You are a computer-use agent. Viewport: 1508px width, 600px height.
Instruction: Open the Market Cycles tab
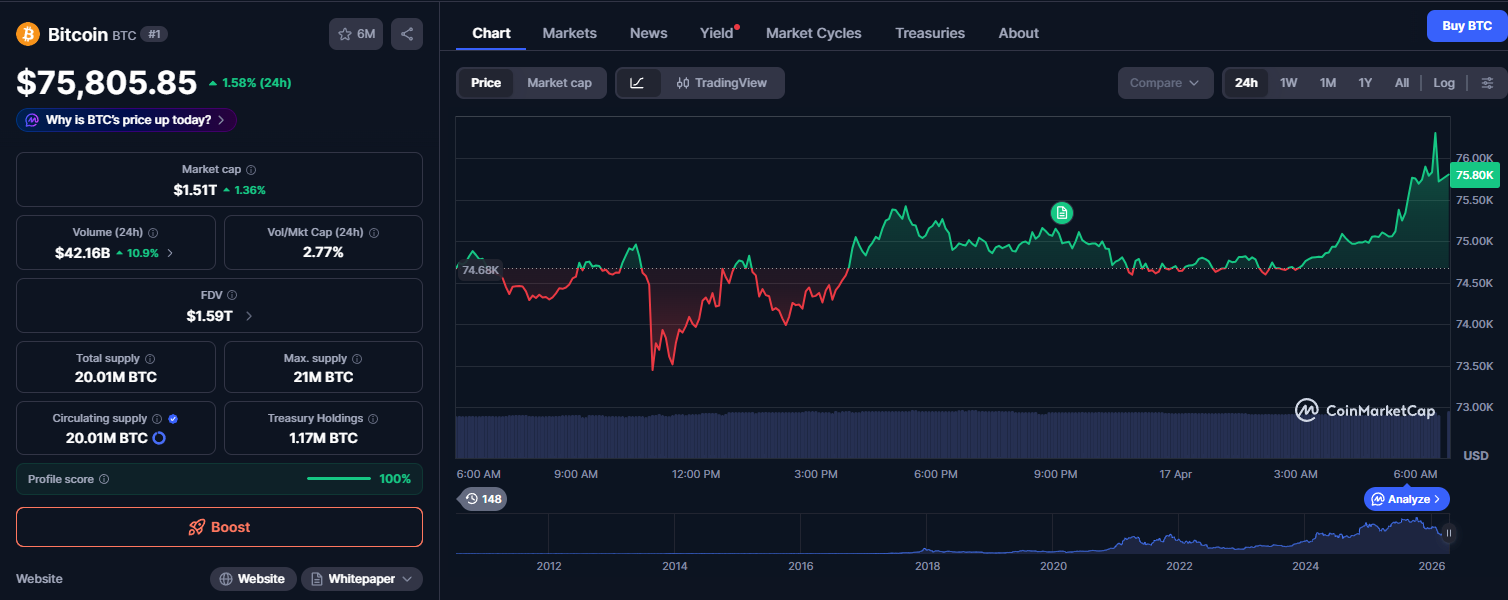[814, 33]
